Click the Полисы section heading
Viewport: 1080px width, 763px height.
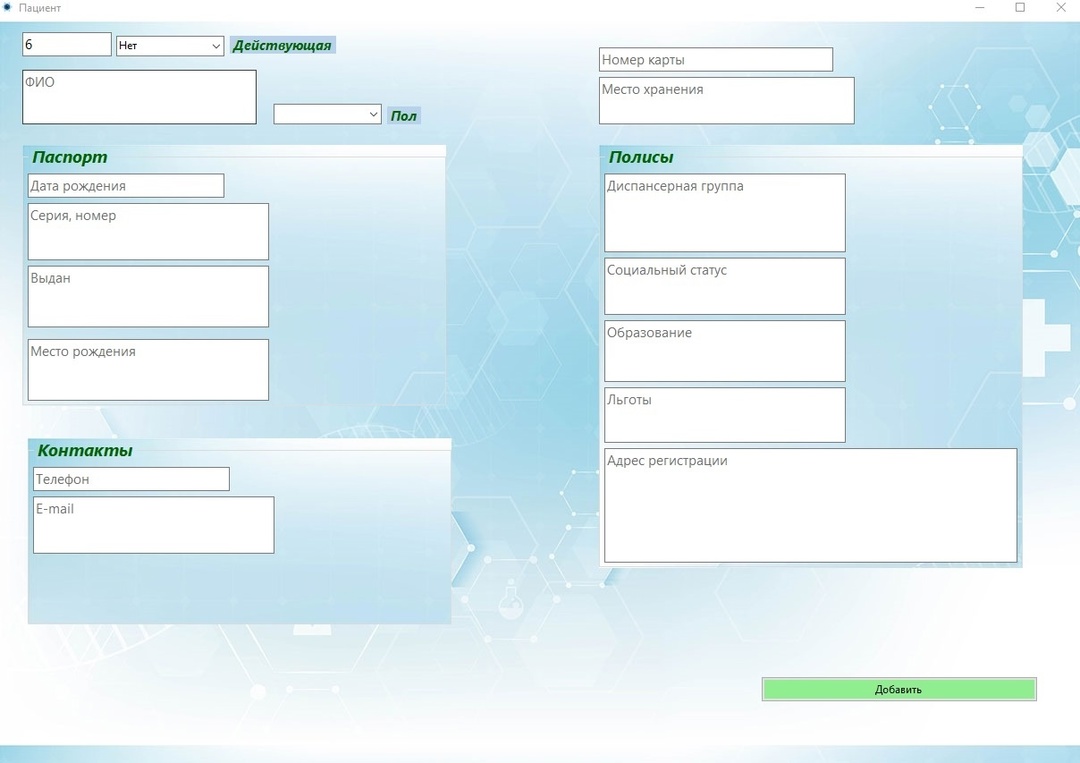641,157
